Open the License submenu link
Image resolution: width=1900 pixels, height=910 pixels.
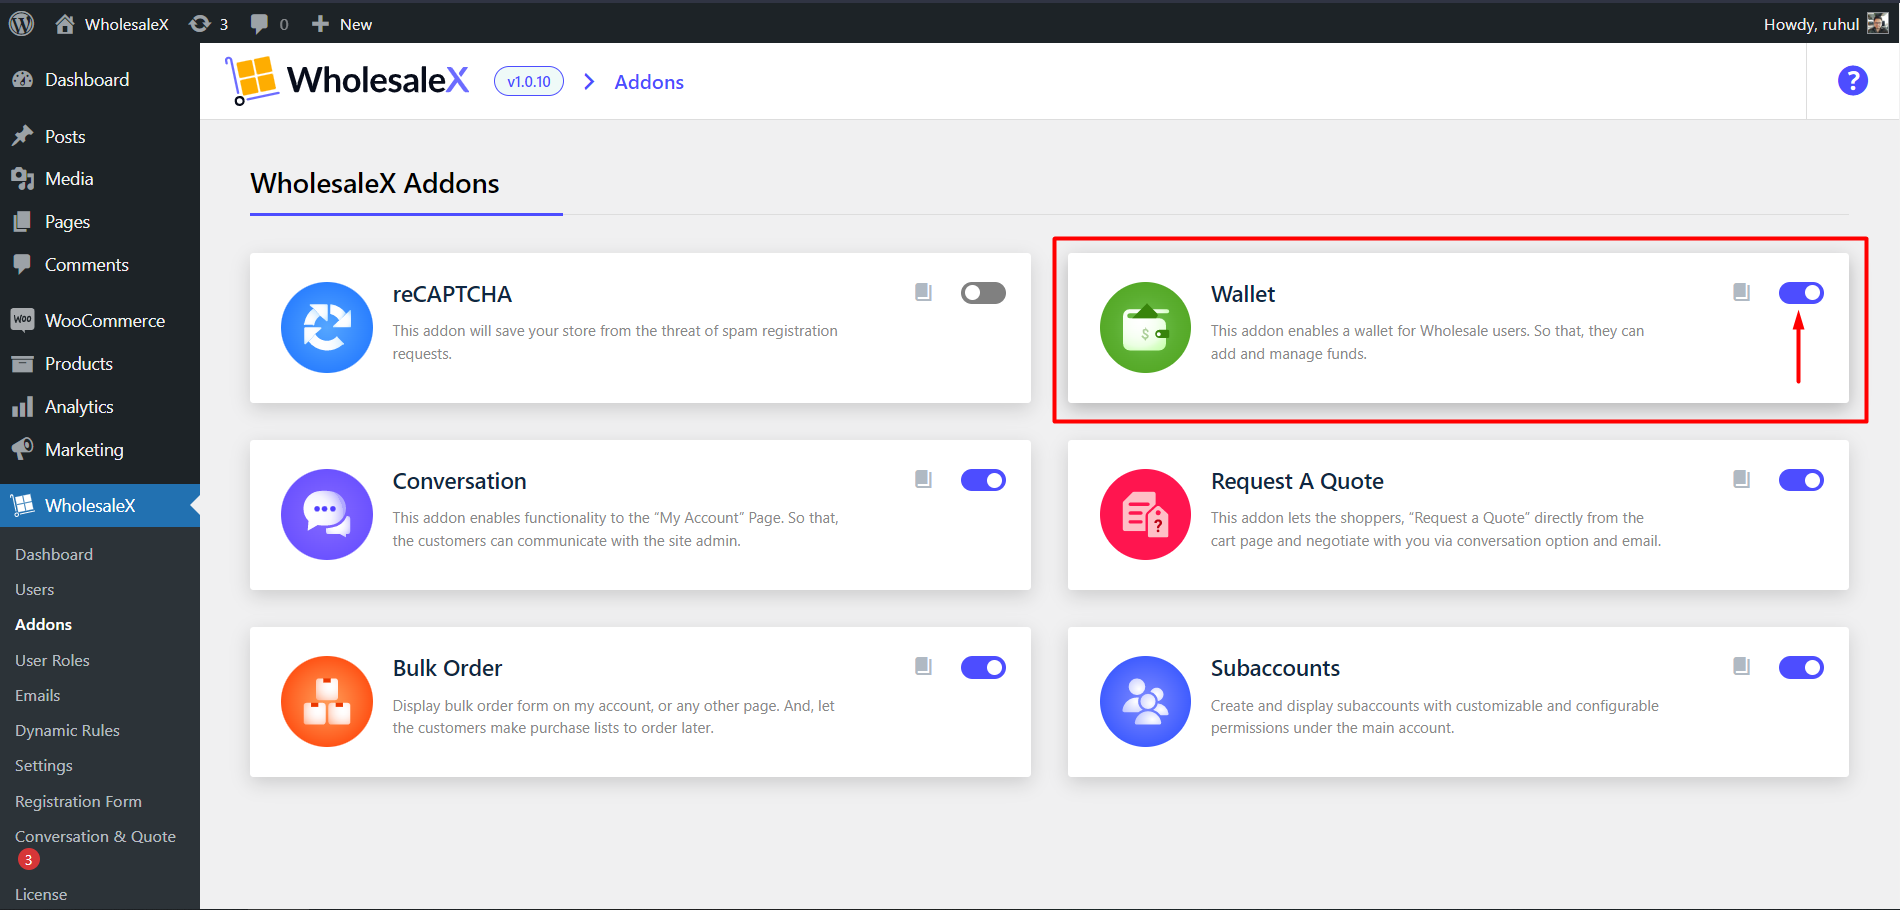click(x=41, y=895)
